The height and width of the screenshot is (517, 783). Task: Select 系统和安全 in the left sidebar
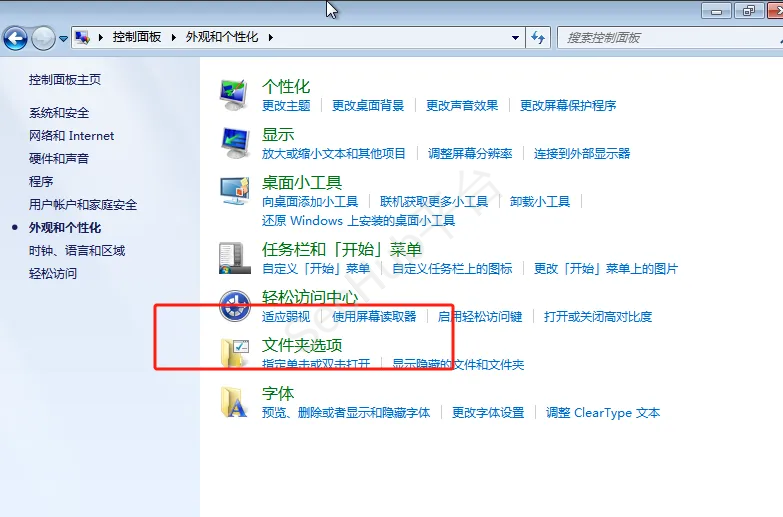coord(59,113)
